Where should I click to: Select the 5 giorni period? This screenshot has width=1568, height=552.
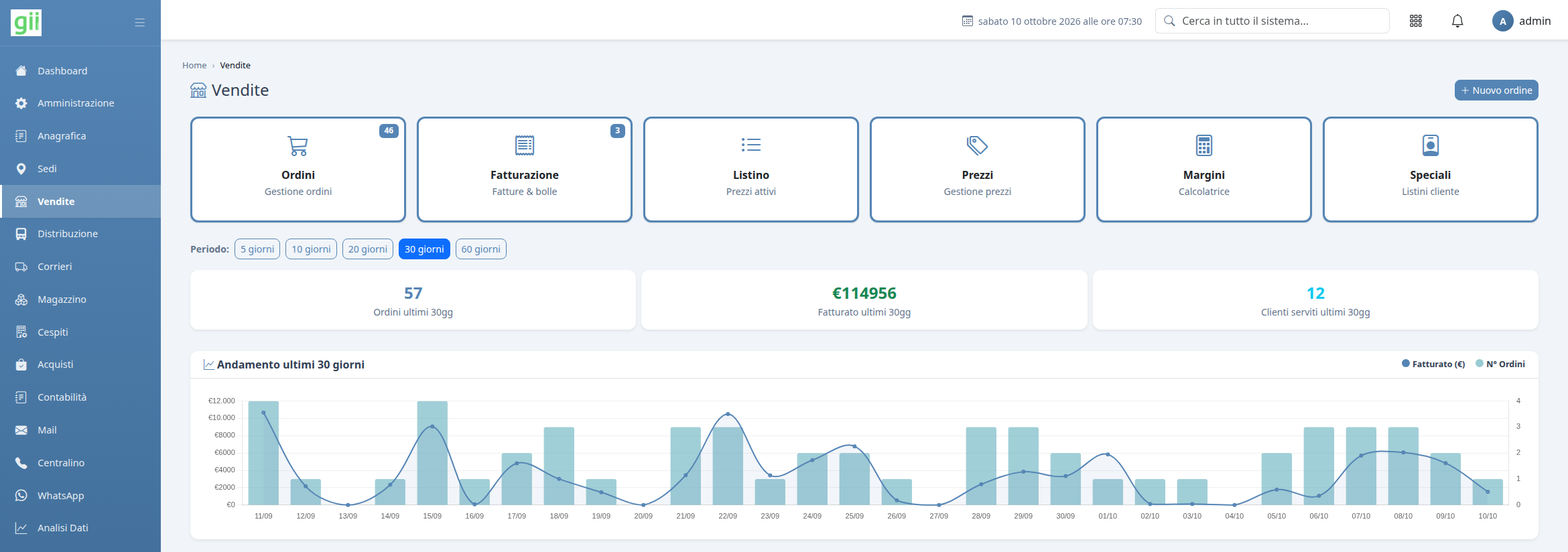point(257,249)
